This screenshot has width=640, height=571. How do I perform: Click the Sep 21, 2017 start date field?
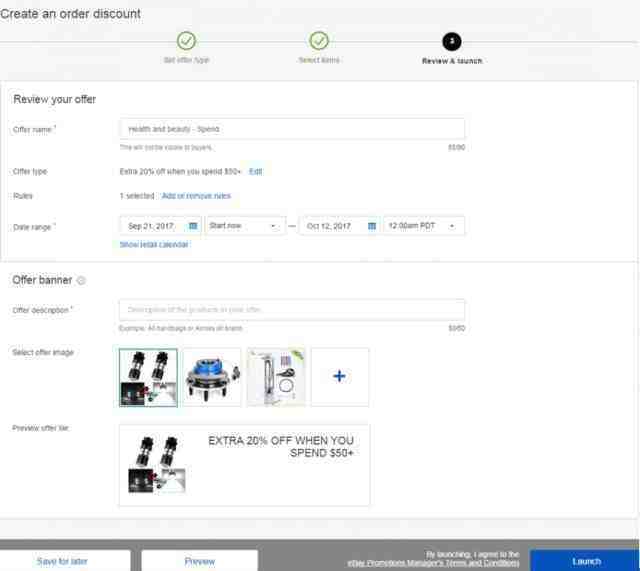[160, 226]
